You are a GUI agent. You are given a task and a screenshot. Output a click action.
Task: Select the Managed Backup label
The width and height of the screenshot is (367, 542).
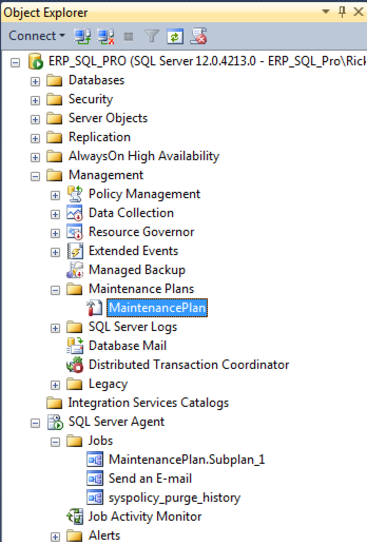[137, 270]
